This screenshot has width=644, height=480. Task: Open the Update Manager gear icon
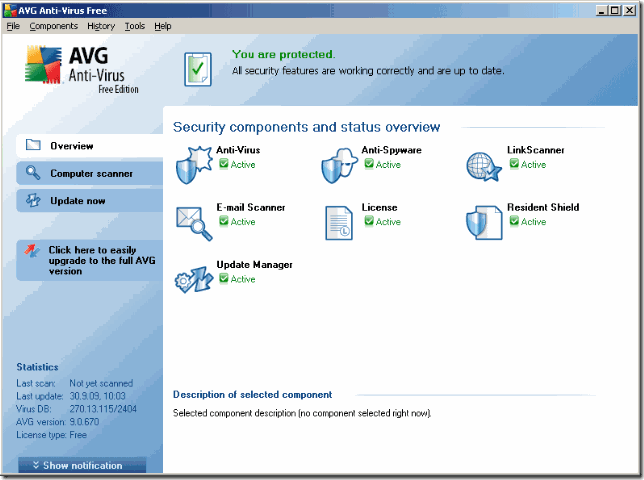click(194, 280)
